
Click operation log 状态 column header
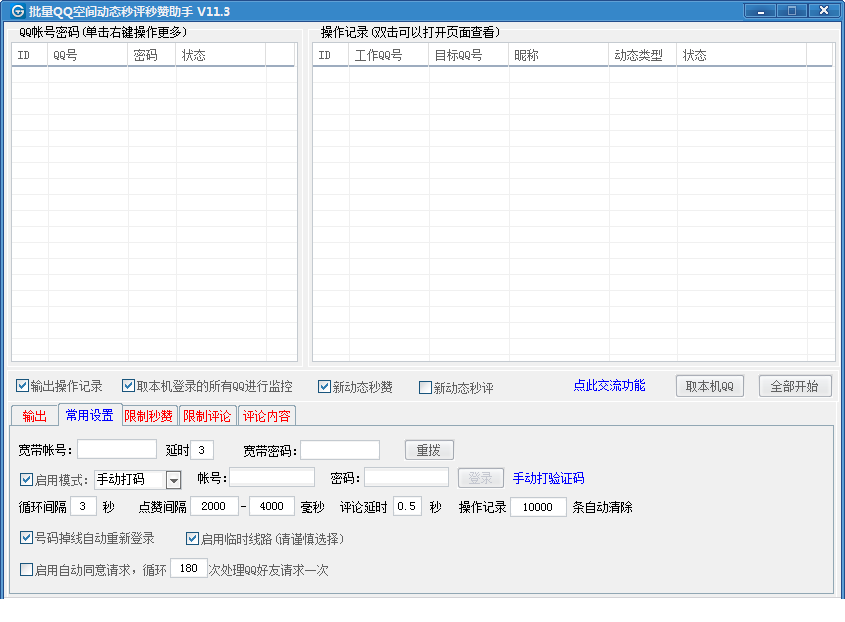(x=742, y=55)
